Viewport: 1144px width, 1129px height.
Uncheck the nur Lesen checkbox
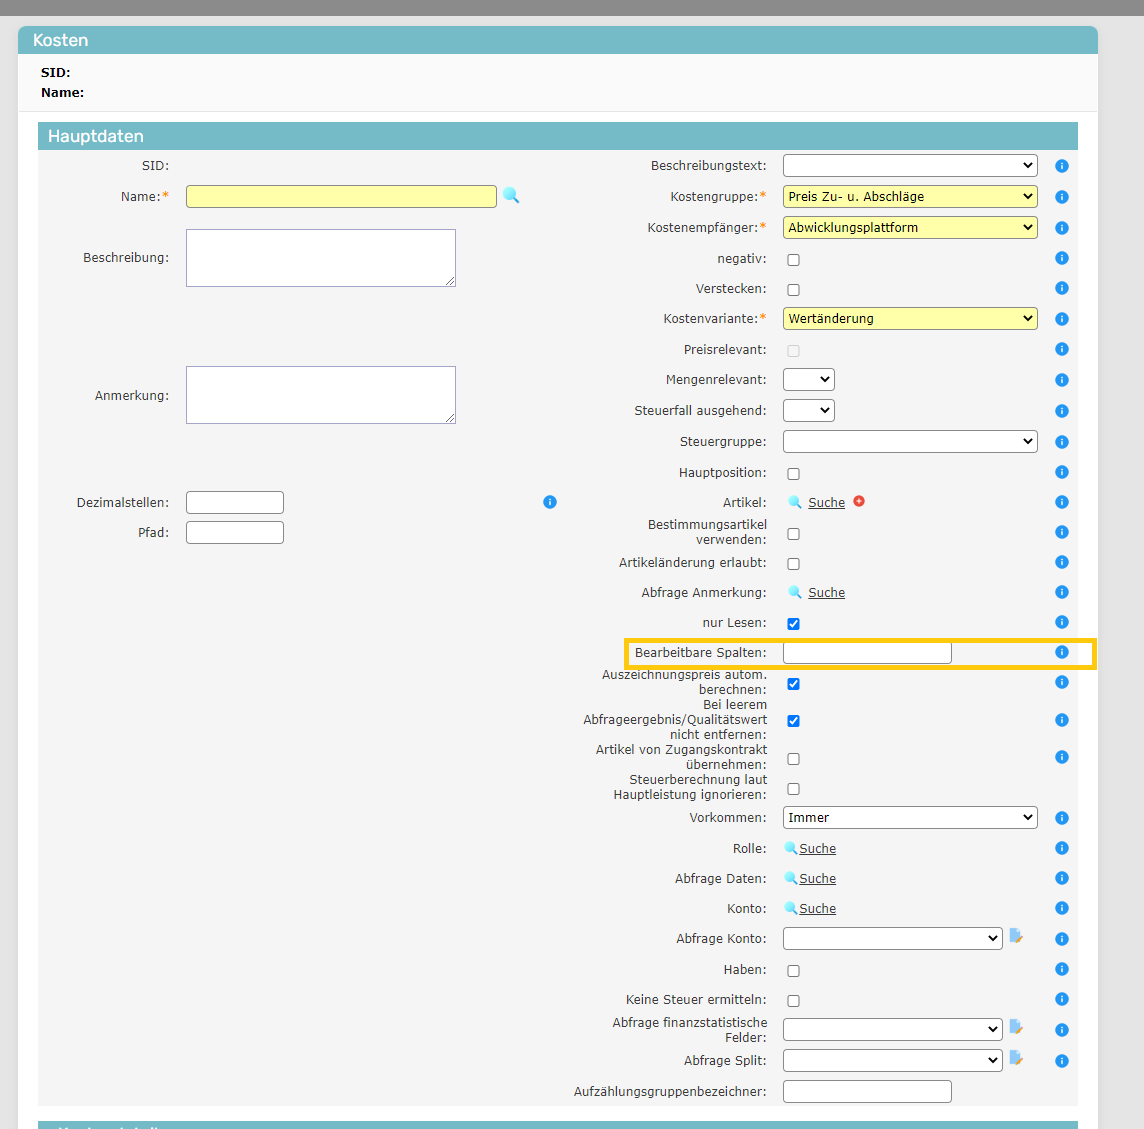pos(793,624)
